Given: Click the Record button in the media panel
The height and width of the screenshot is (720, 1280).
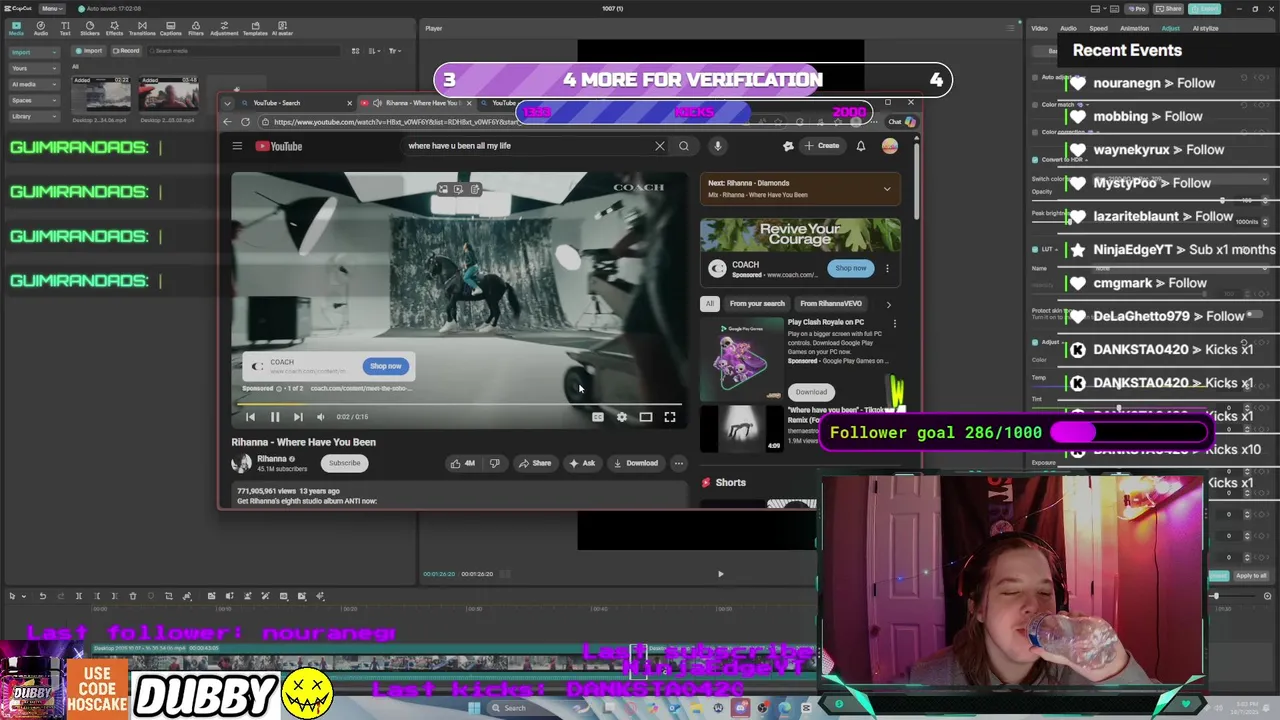Looking at the screenshot, I should pos(126,51).
